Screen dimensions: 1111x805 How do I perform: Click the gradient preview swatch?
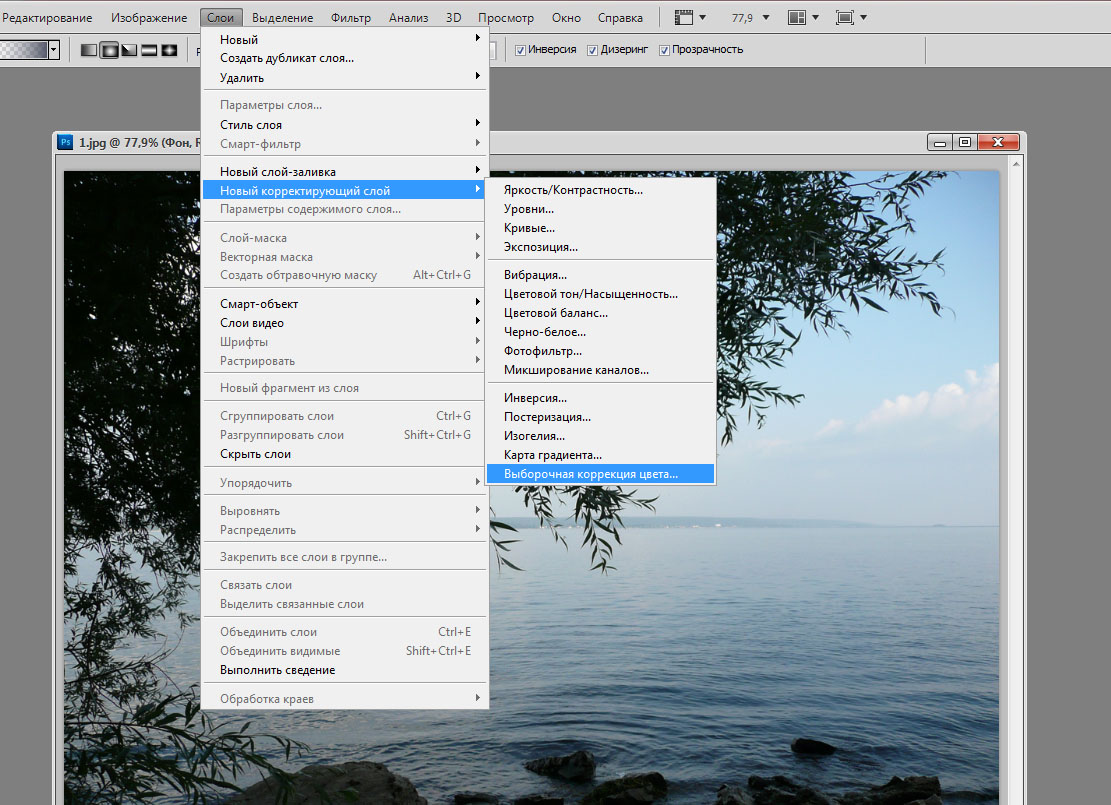pyautogui.click(x=23, y=50)
